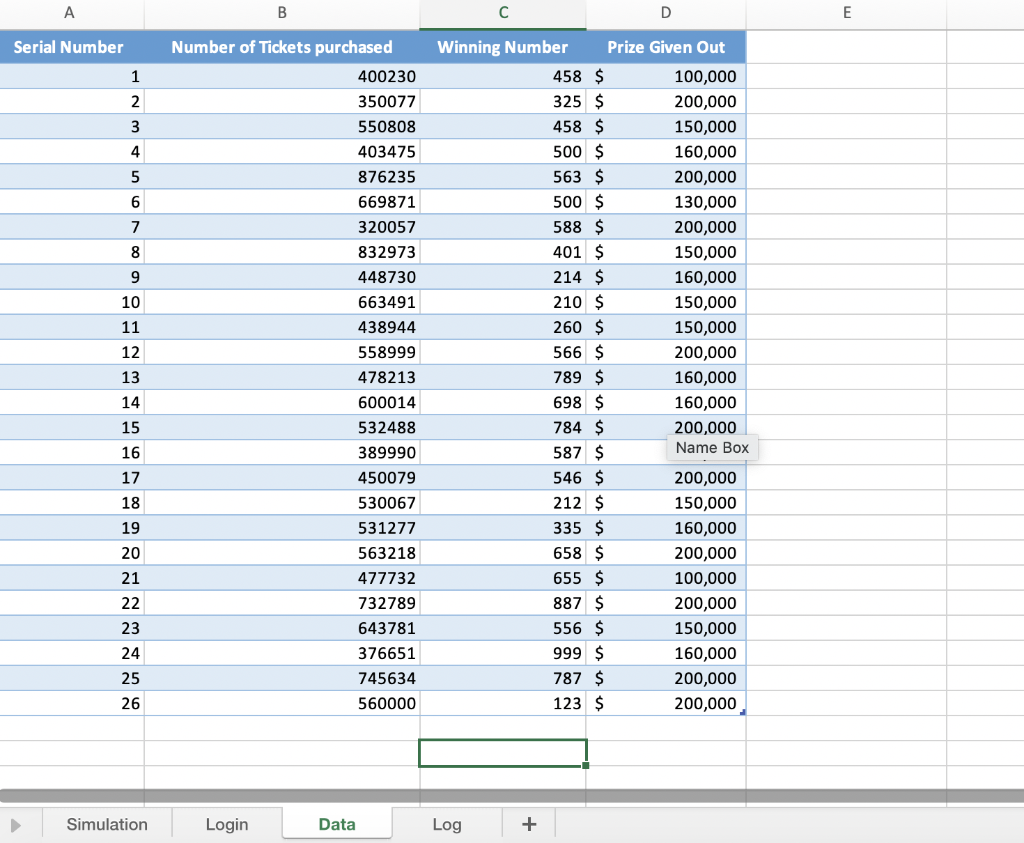The image size is (1024, 843).
Task: Select column E header
Action: click(846, 13)
